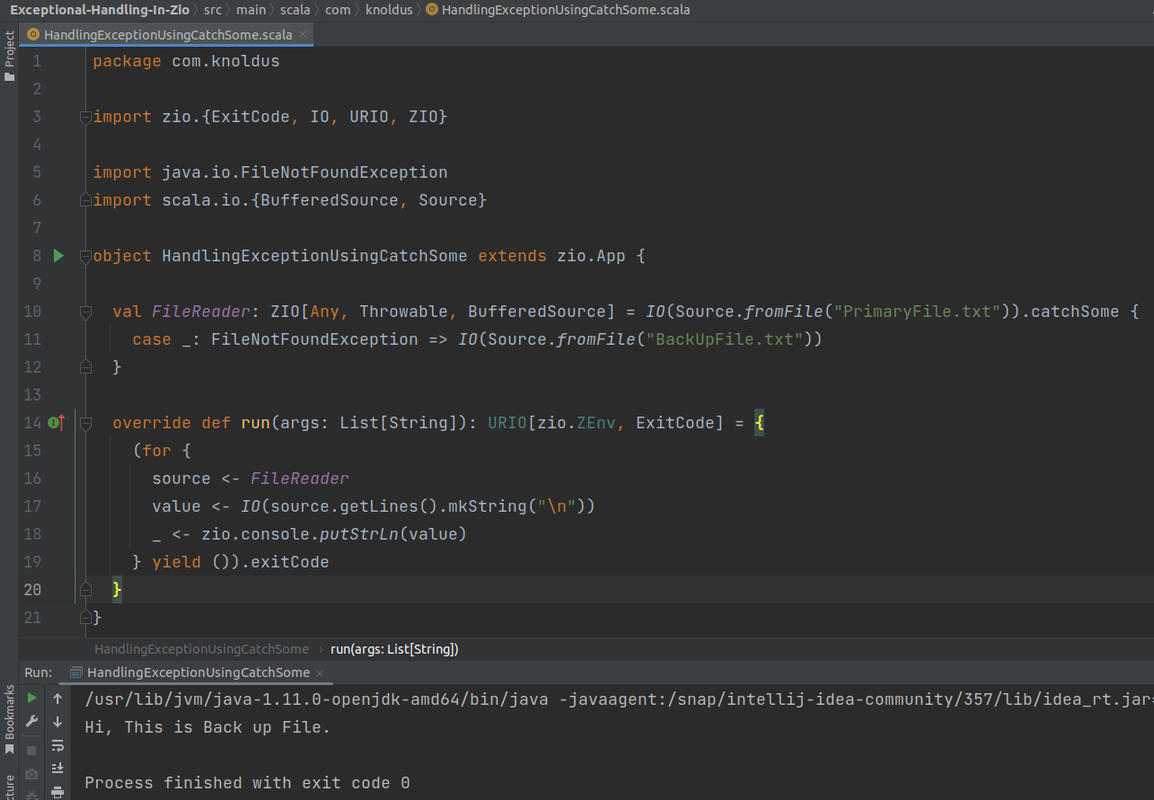Open the Bookmarks tool window
The height and width of the screenshot is (800, 1154).
pyautogui.click(x=9, y=720)
